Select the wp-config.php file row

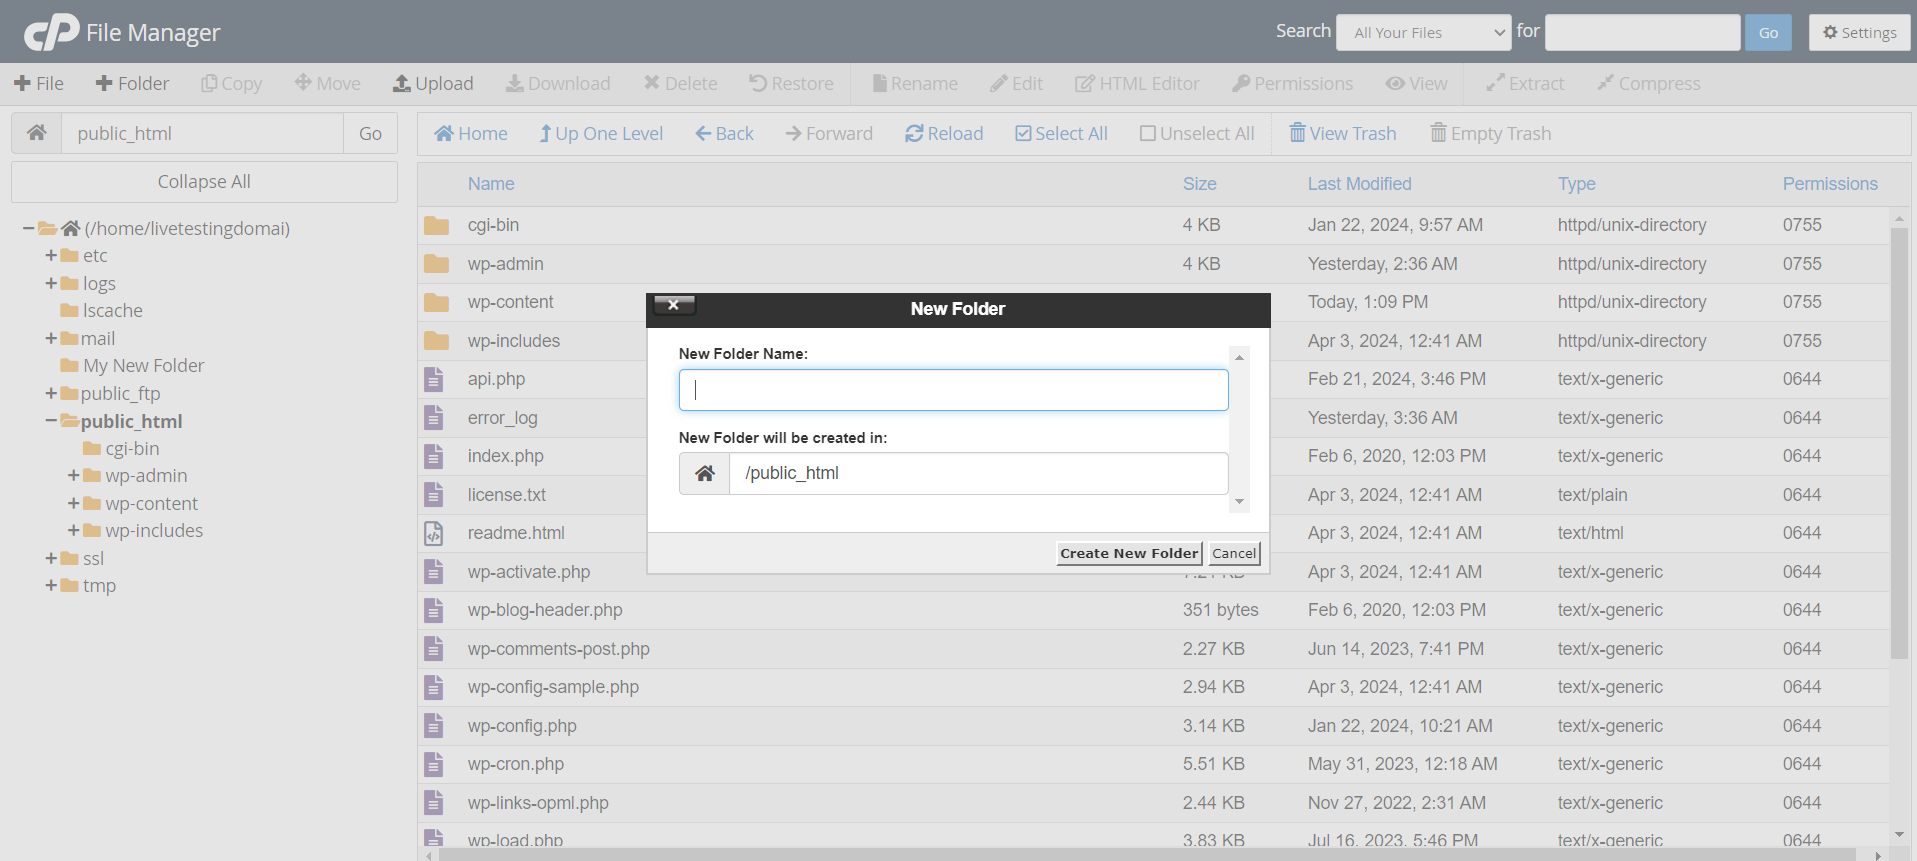pos(1154,726)
